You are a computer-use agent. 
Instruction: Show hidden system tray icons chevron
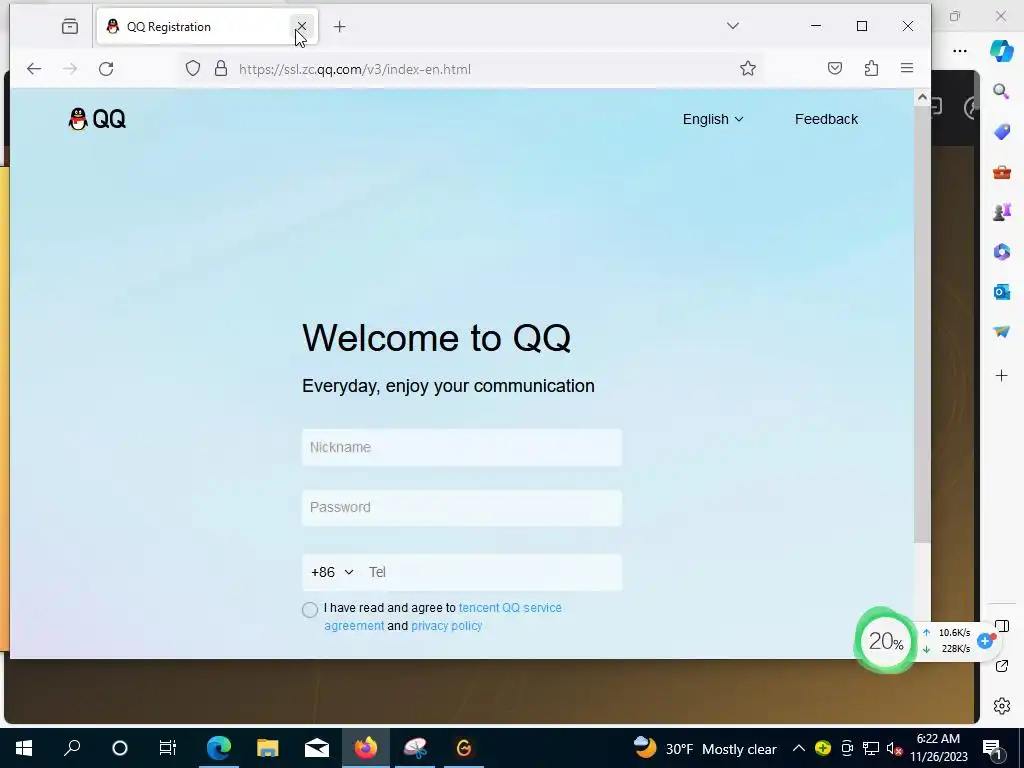point(799,748)
